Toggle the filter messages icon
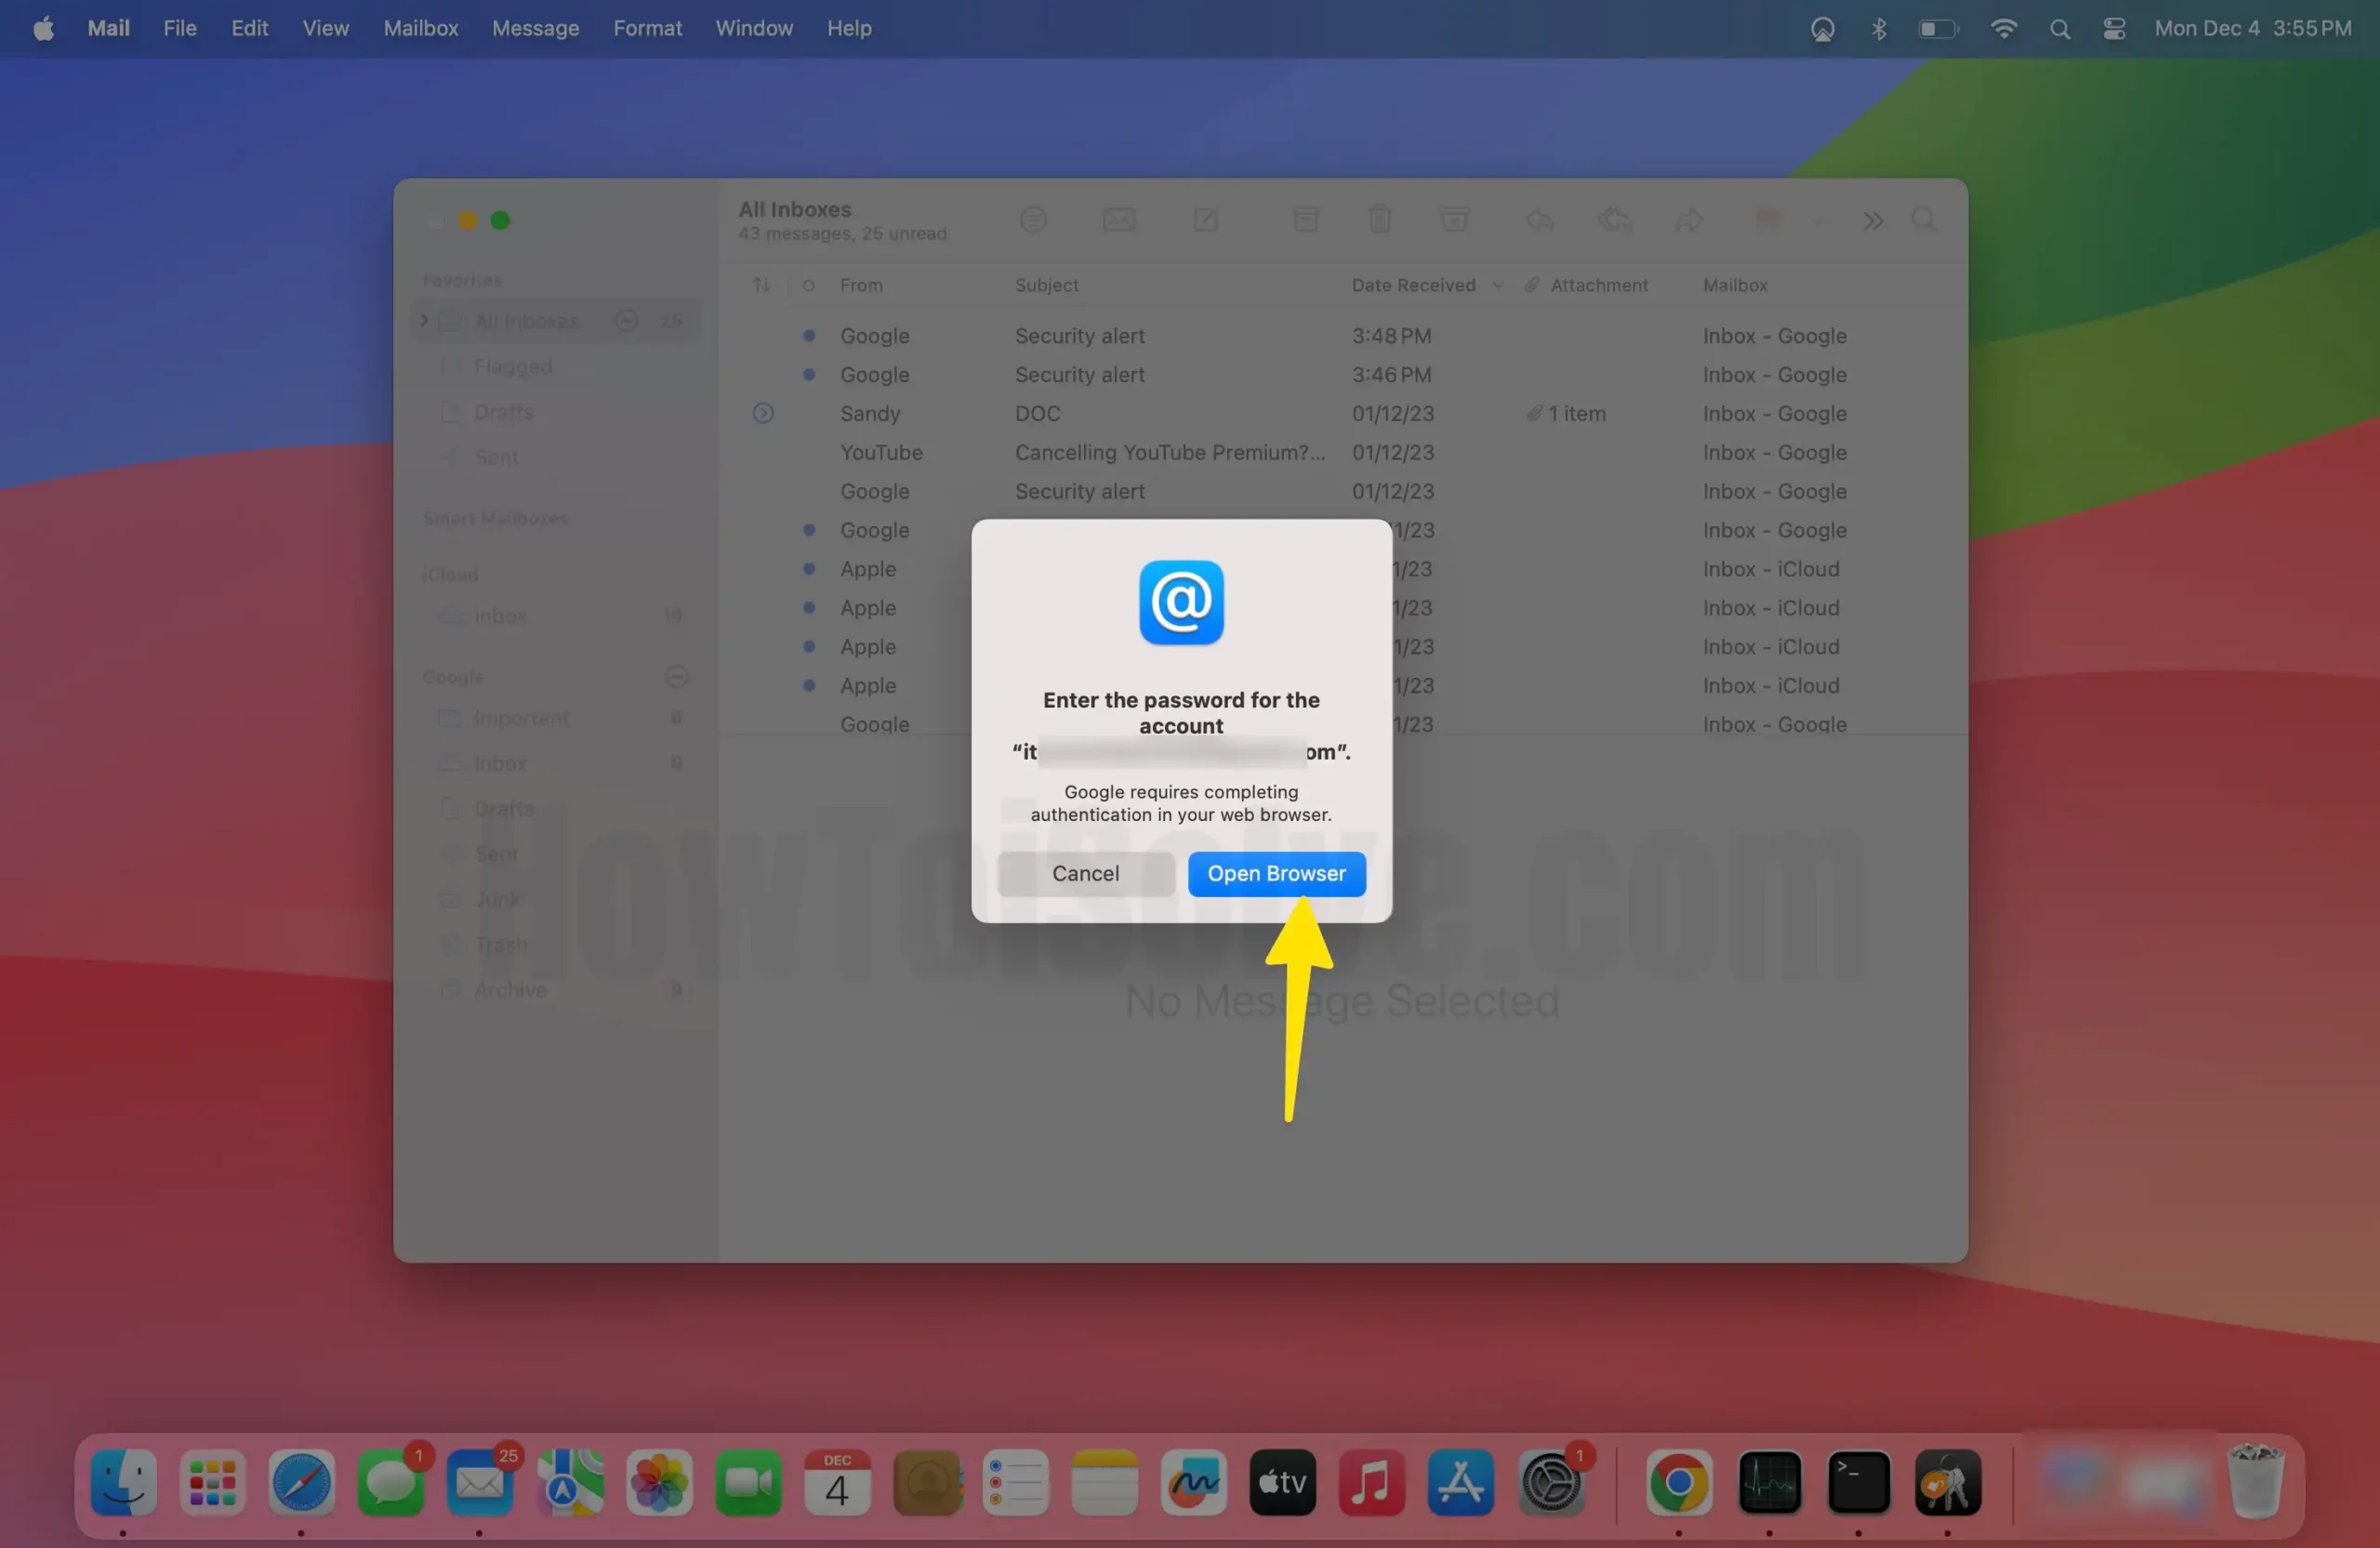The width and height of the screenshot is (2380, 1548). point(1033,219)
